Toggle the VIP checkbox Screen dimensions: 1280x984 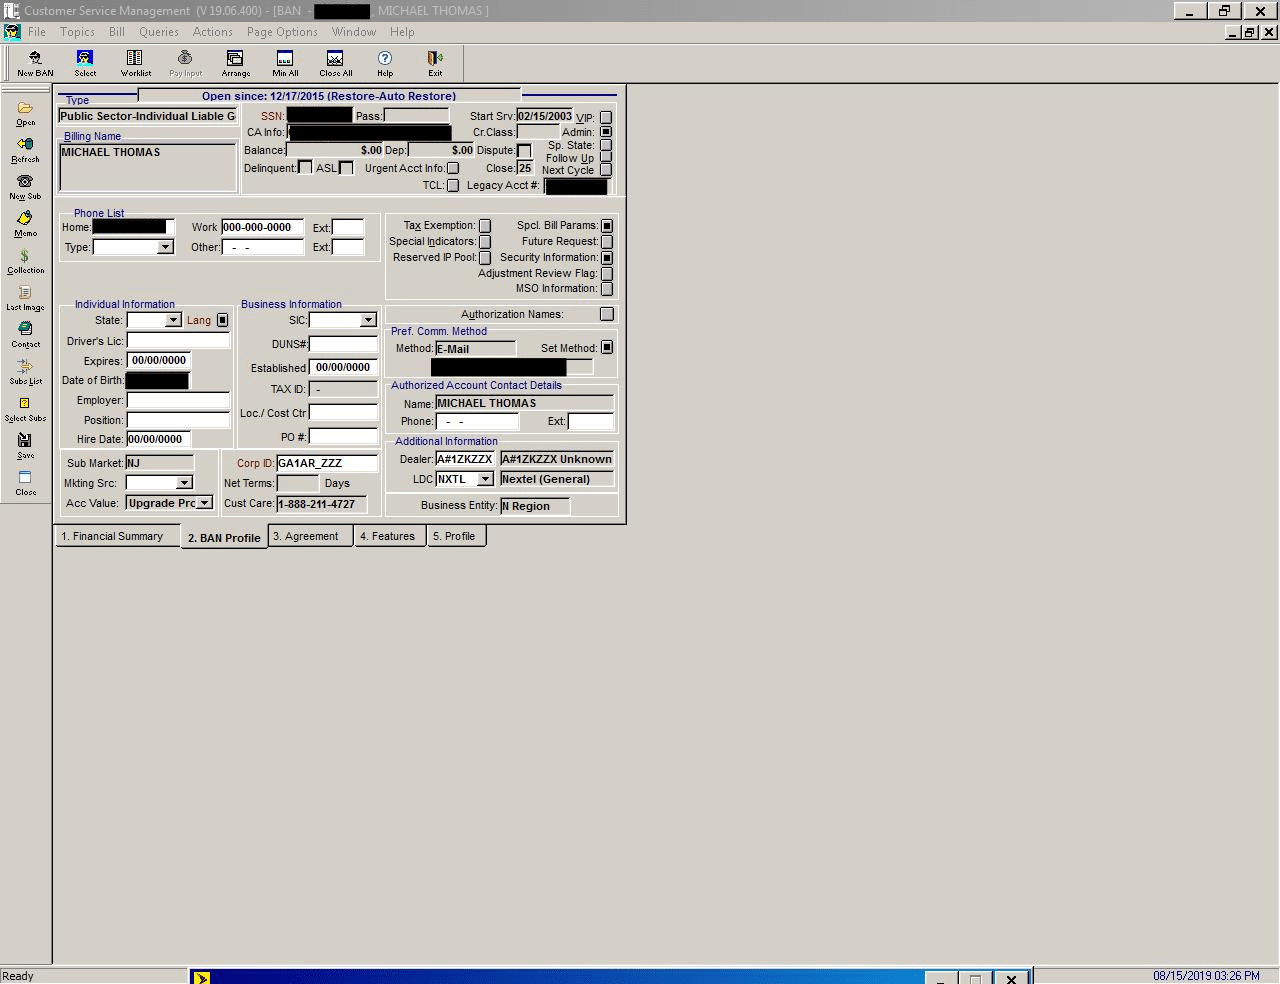[x=606, y=117]
